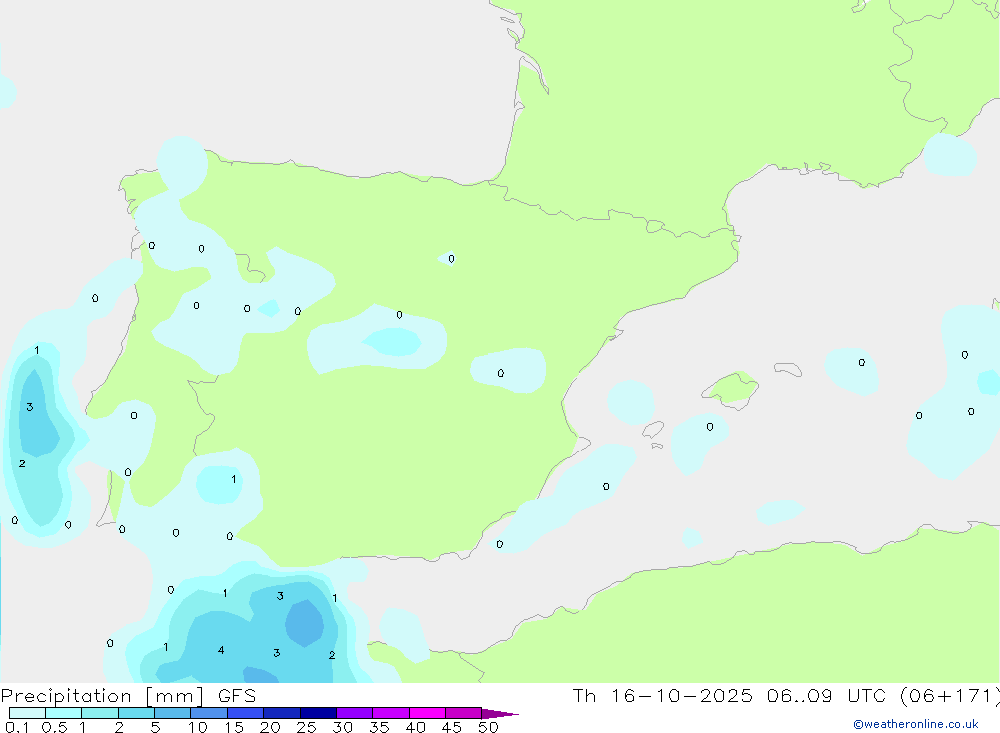Click the map precipitation value "4"
The image size is (1000, 733).
pyautogui.click(x=221, y=650)
